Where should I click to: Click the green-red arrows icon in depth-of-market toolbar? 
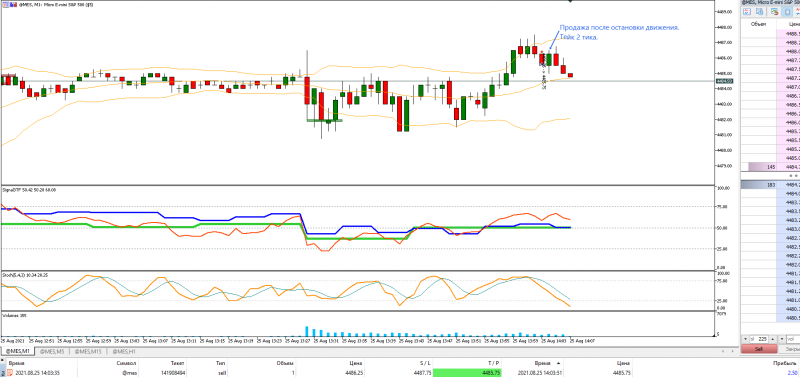(x=774, y=11)
